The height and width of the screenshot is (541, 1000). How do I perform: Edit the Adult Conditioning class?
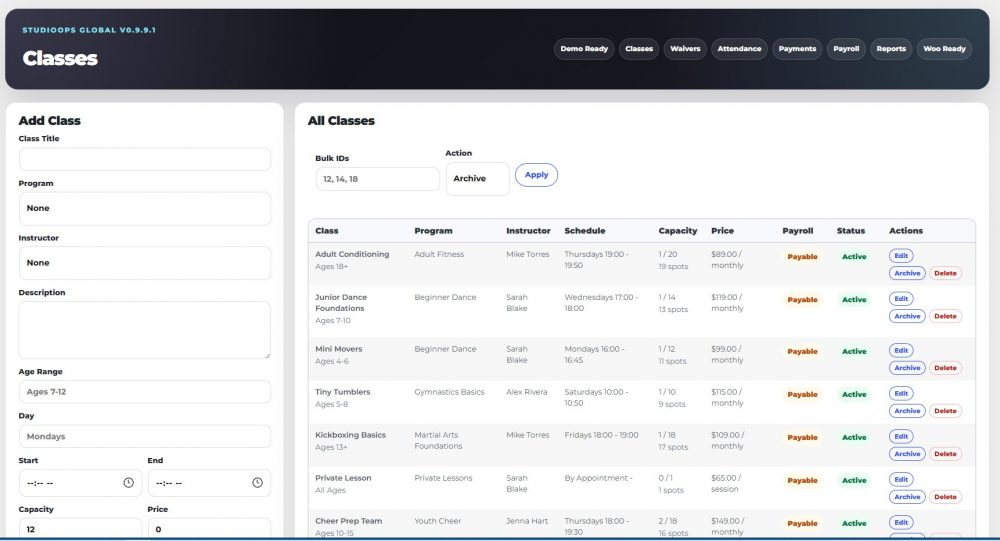pyautogui.click(x=901, y=256)
